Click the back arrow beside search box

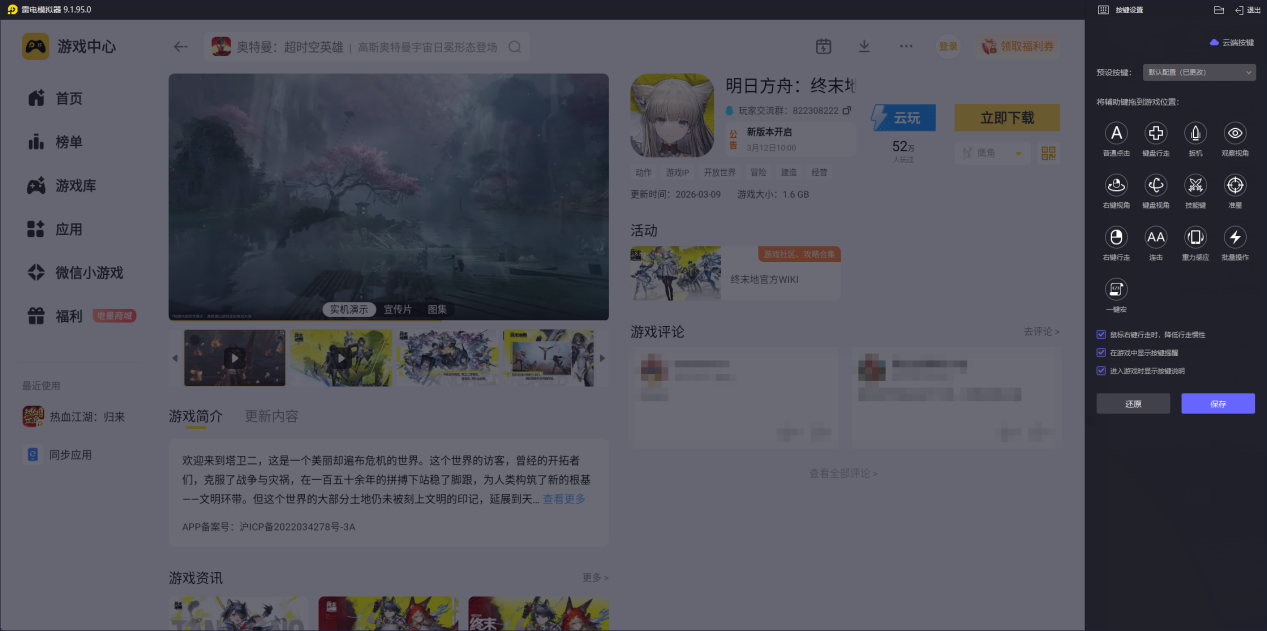click(x=180, y=46)
